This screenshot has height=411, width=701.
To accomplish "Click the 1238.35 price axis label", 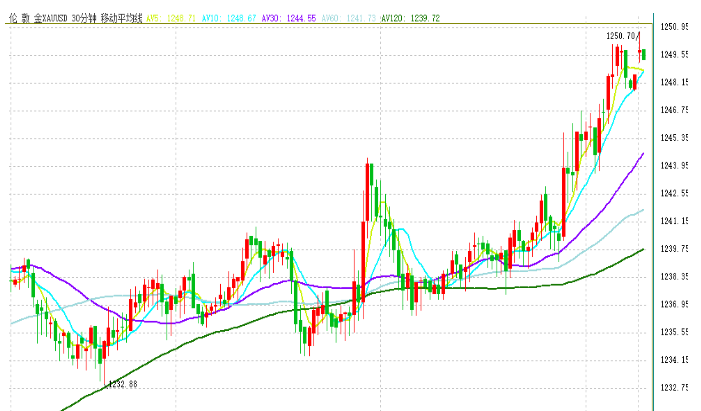I will click(677, 276).
